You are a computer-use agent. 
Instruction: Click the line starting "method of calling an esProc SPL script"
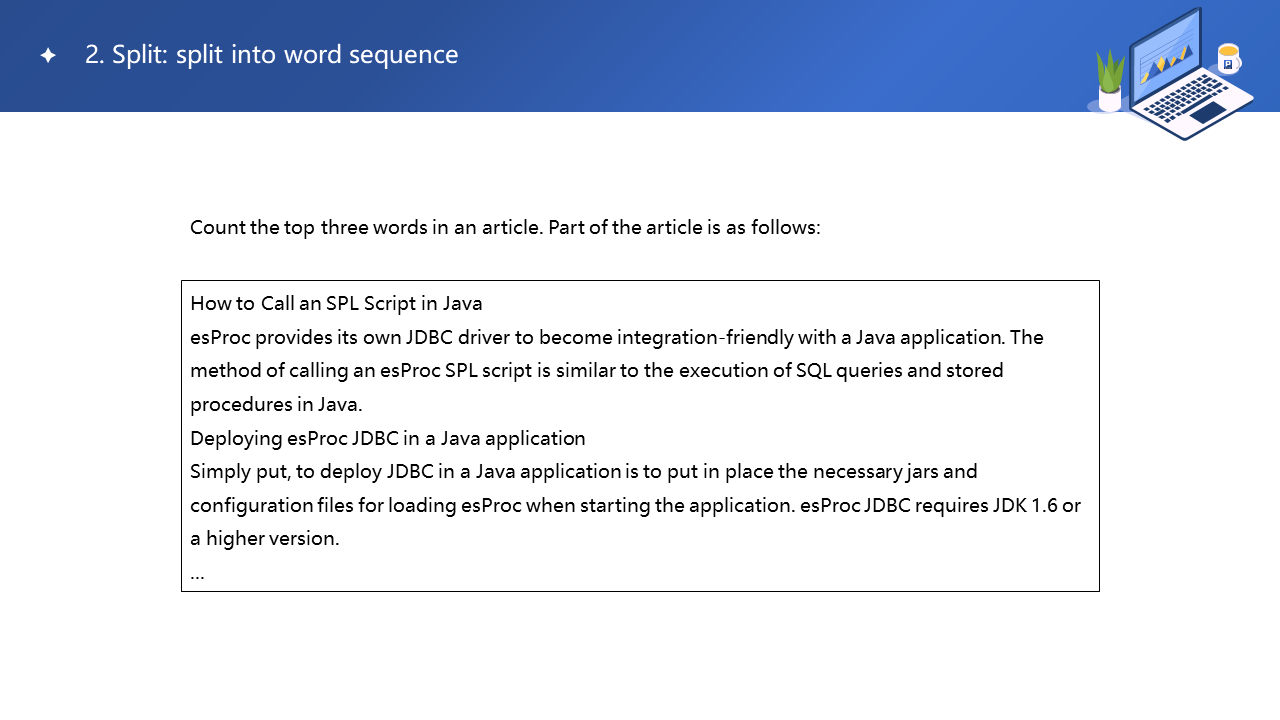(x=597, y=371)
